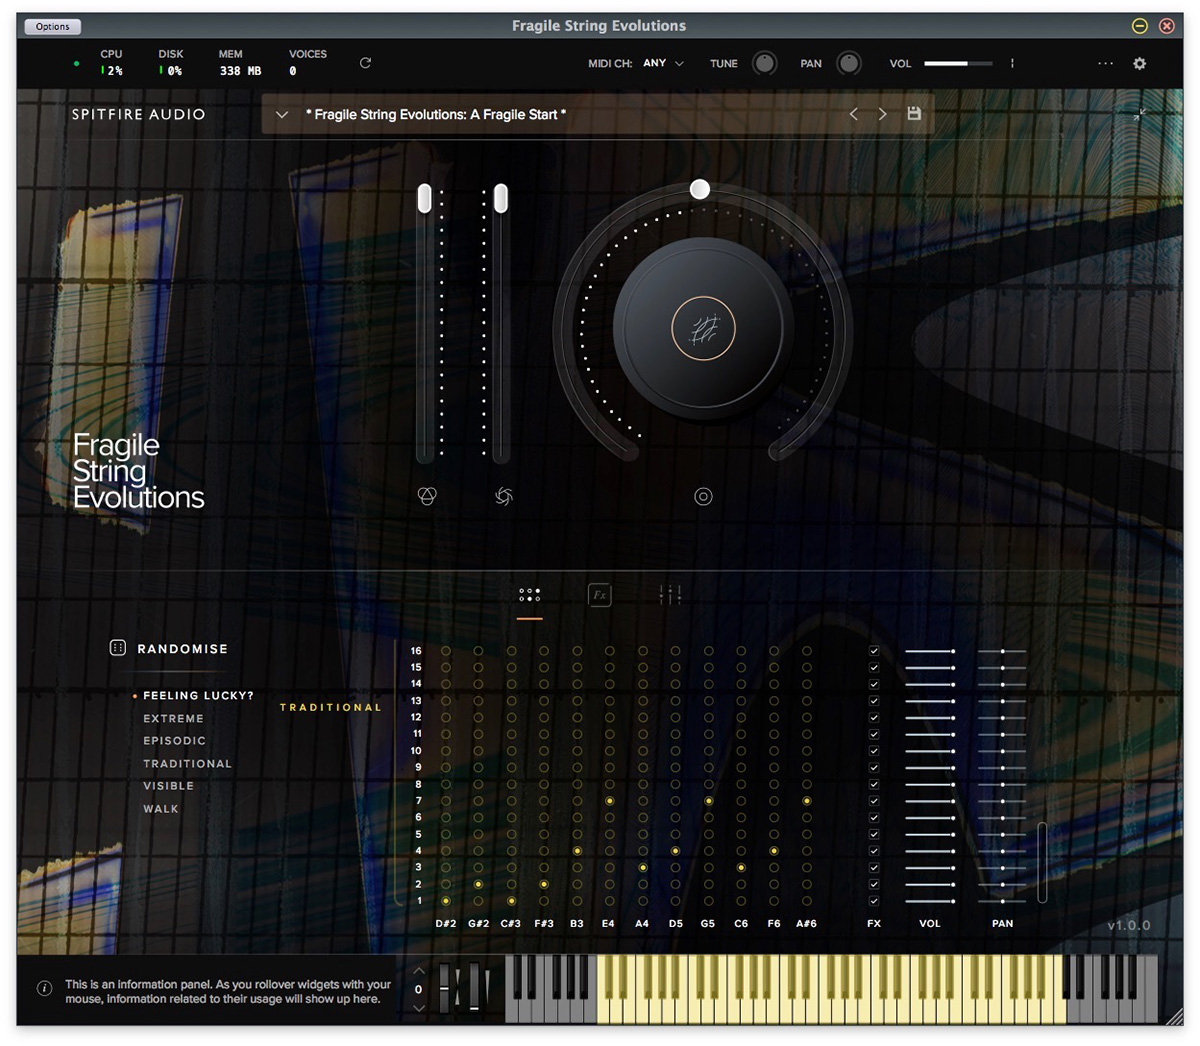Open the plugin settings gear icon

(1139, 63)
